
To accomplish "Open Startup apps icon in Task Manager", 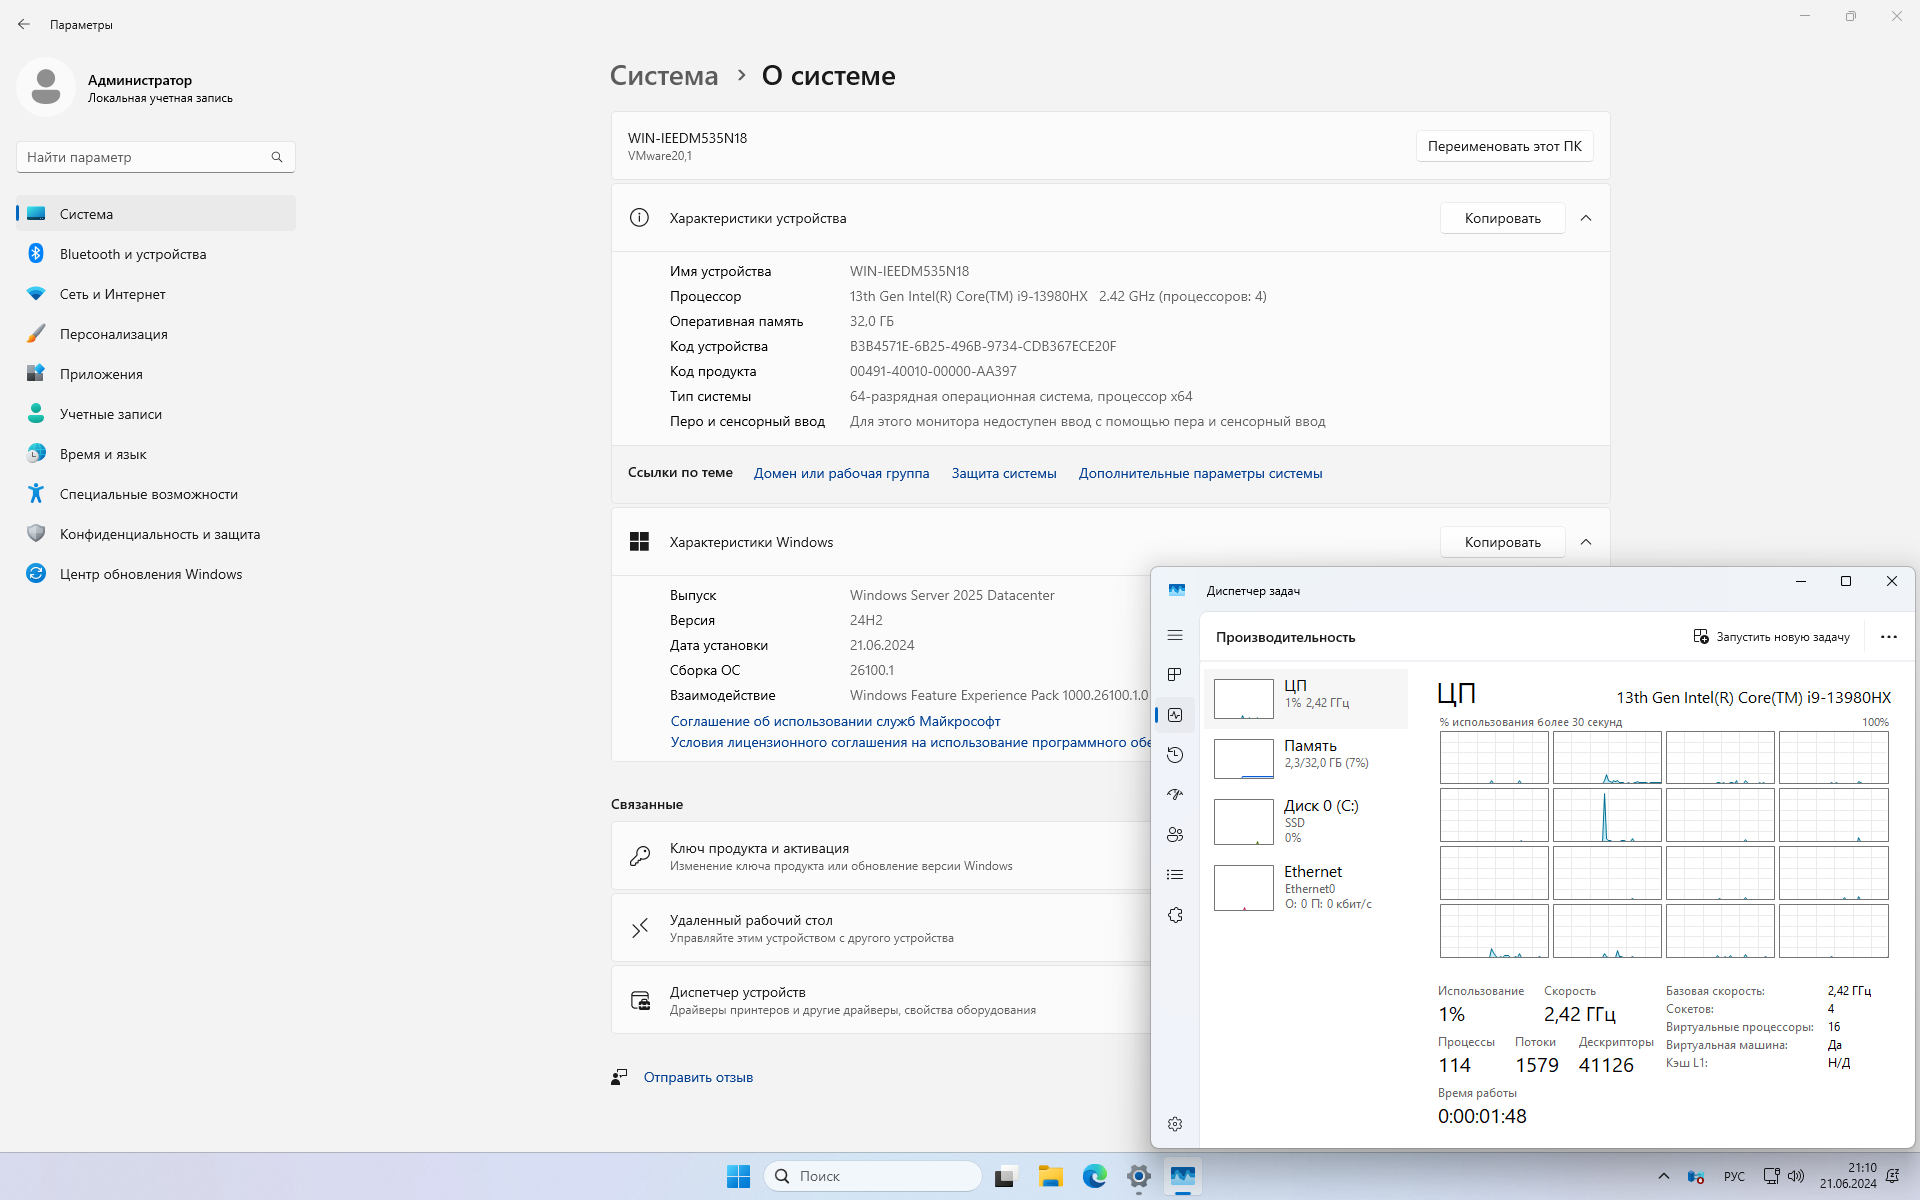I will click(x=1175, y=795).
